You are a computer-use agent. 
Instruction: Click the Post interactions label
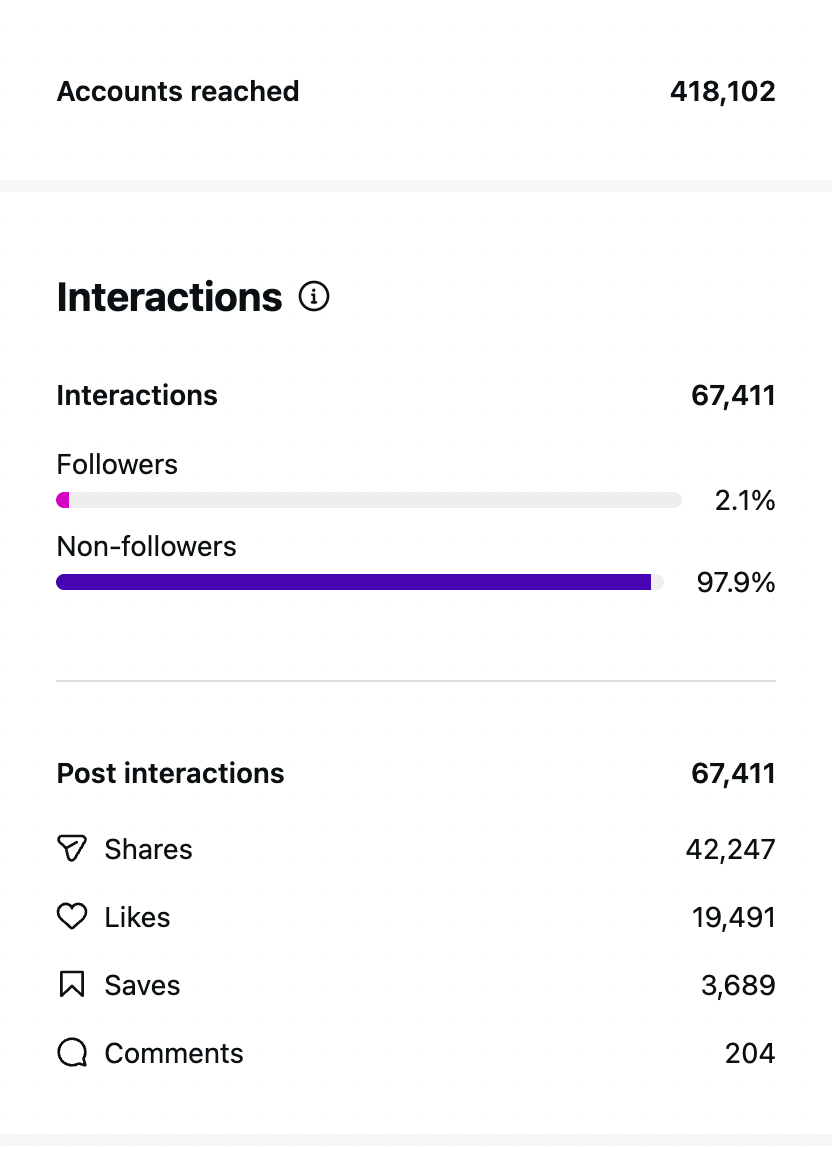coord(170,773)
